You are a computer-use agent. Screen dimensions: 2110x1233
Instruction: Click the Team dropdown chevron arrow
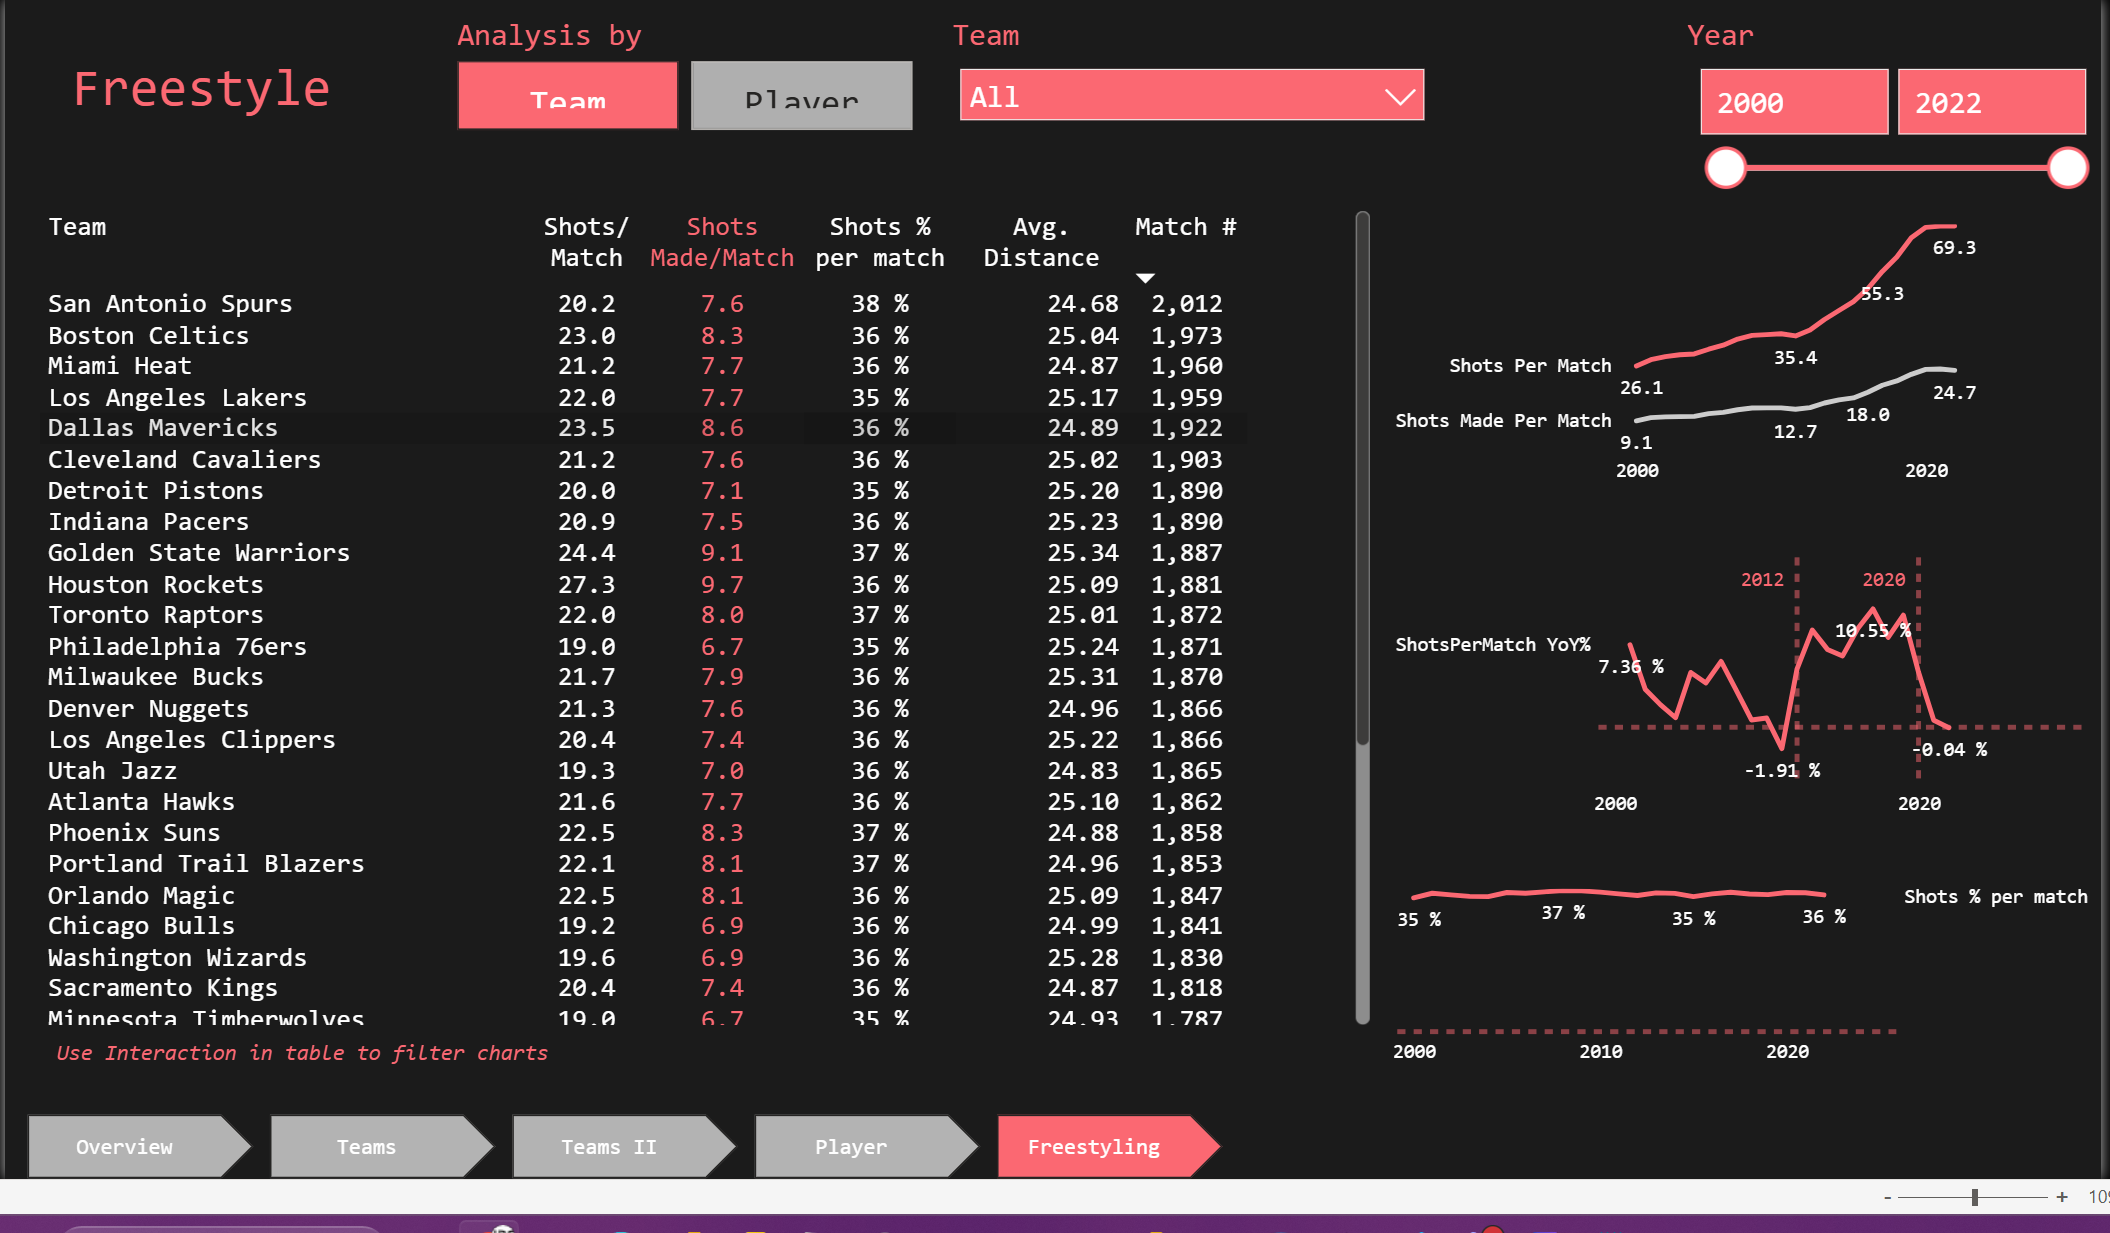point(1399,97)
